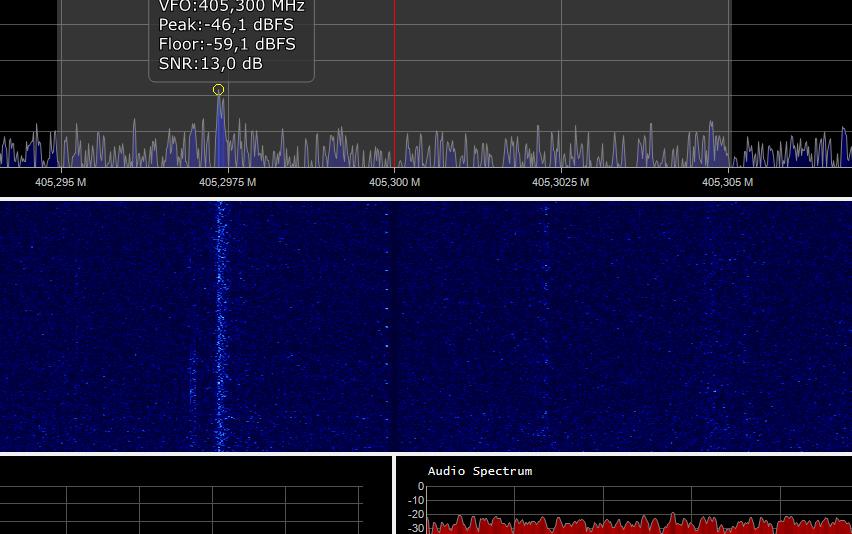The image size is (852, 534).
Task: Click the -30 label on the audio spectrum axis
Action: click(414, 528)
